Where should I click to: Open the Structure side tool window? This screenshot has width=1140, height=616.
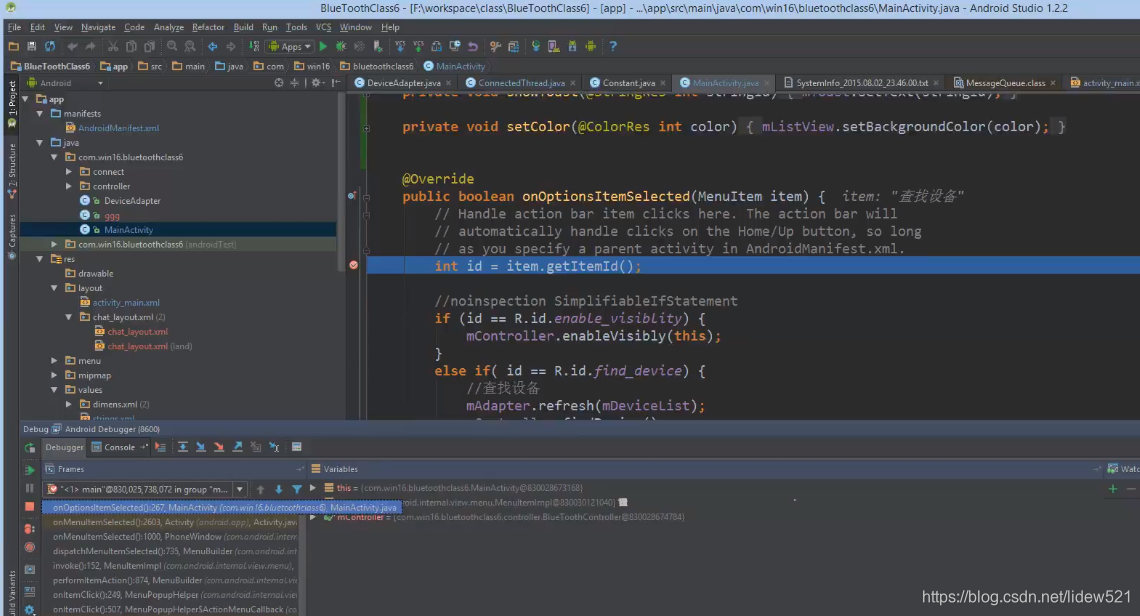(x=12, y=172)
